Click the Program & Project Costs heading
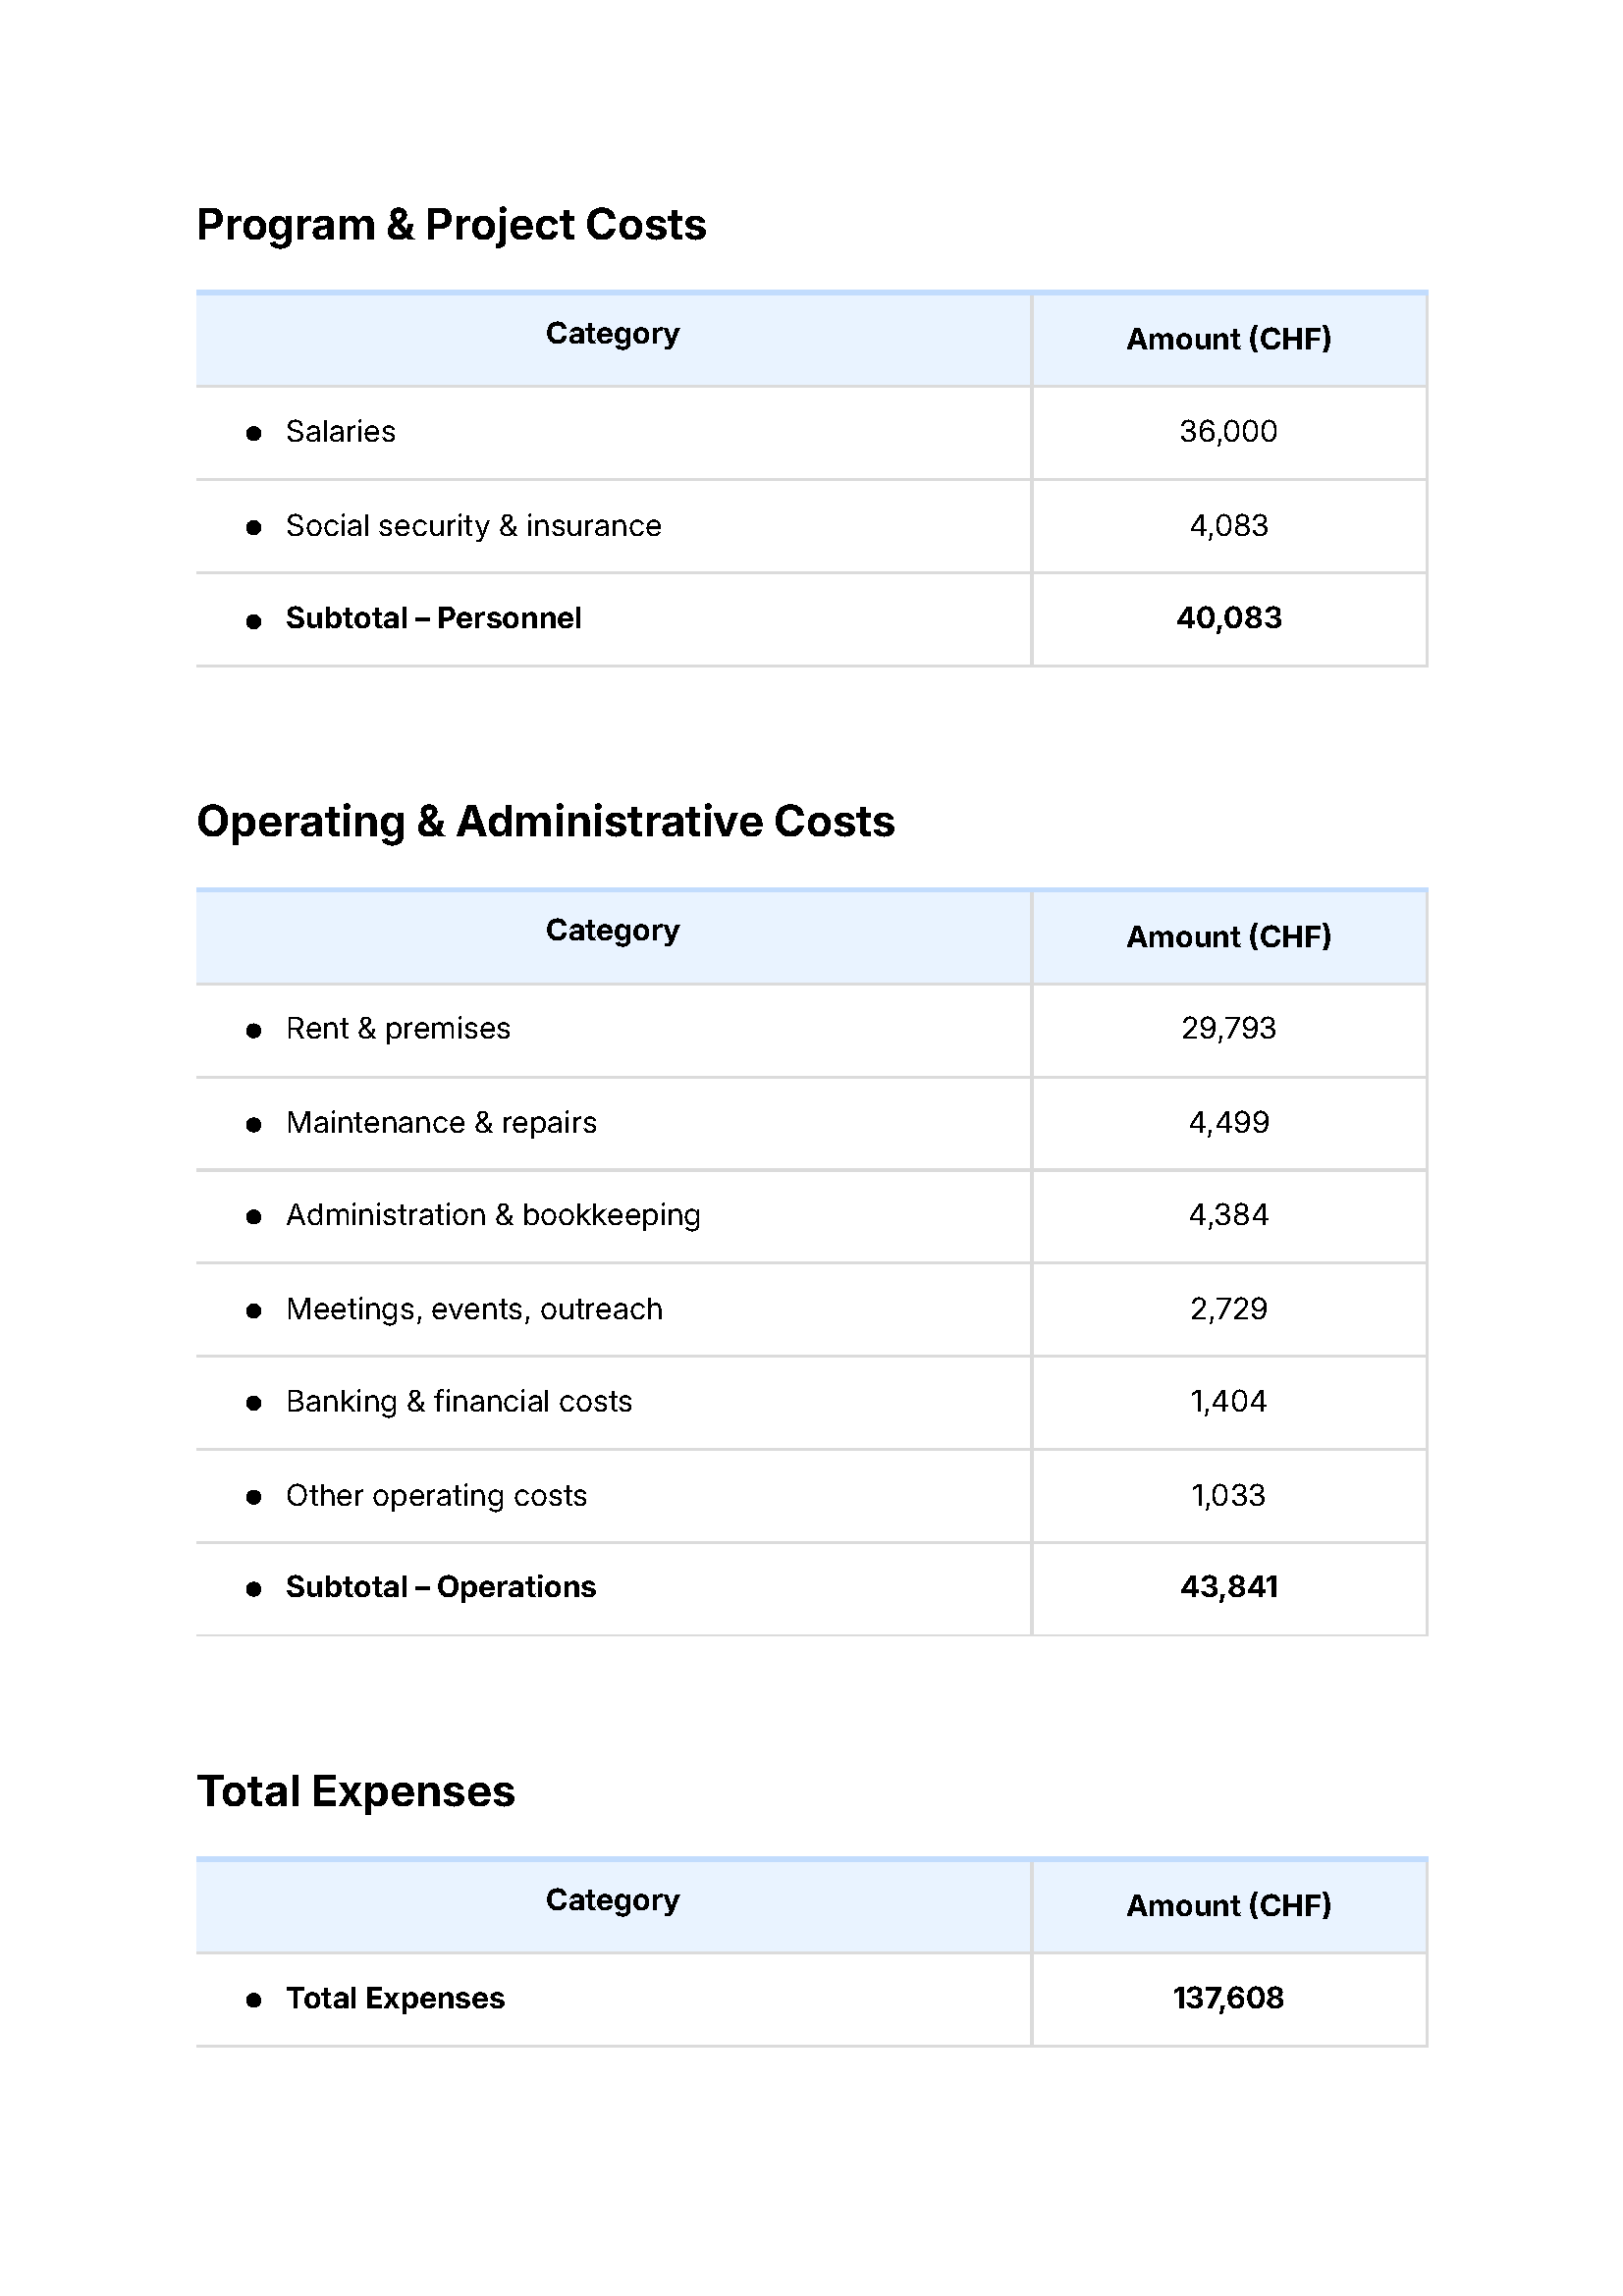1623x2296 pixels. pos(451,225)
